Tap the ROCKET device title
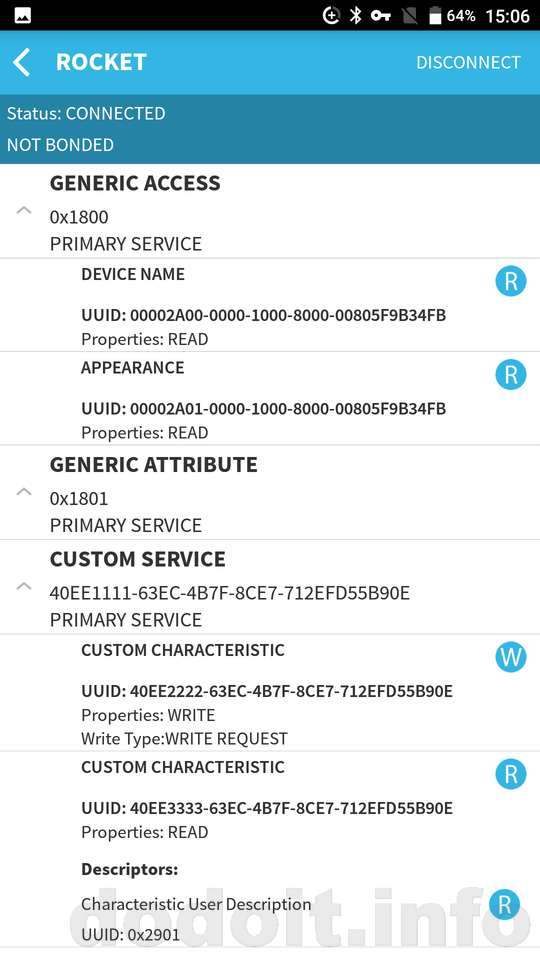Image resolution: width=540 pixels, height=960 pixels. pos(101,62)
